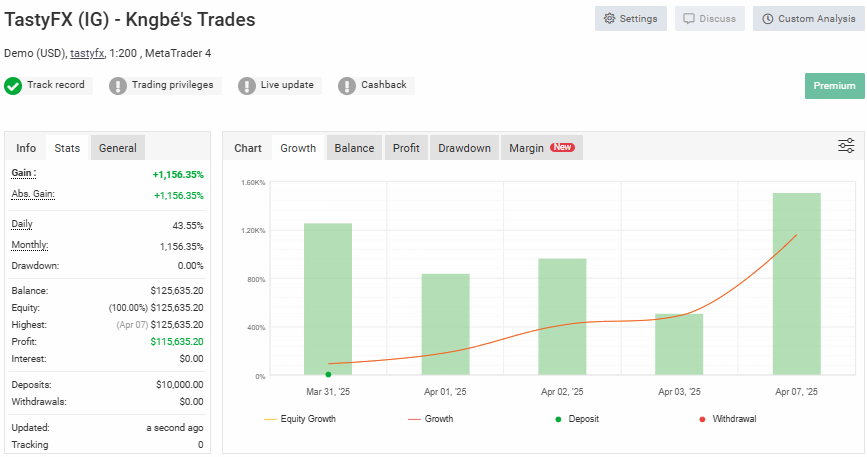Click the Discuss speech bubble icon
Screen dimensions: 867x457
pyautogui.click(x=689, y=19)
